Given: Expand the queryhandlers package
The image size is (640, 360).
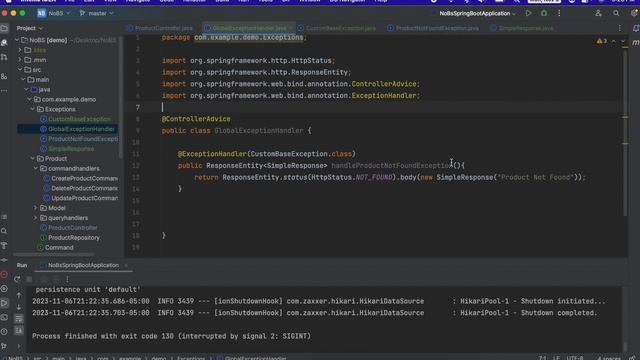Looking at the screenshot, I should [36, 218].
